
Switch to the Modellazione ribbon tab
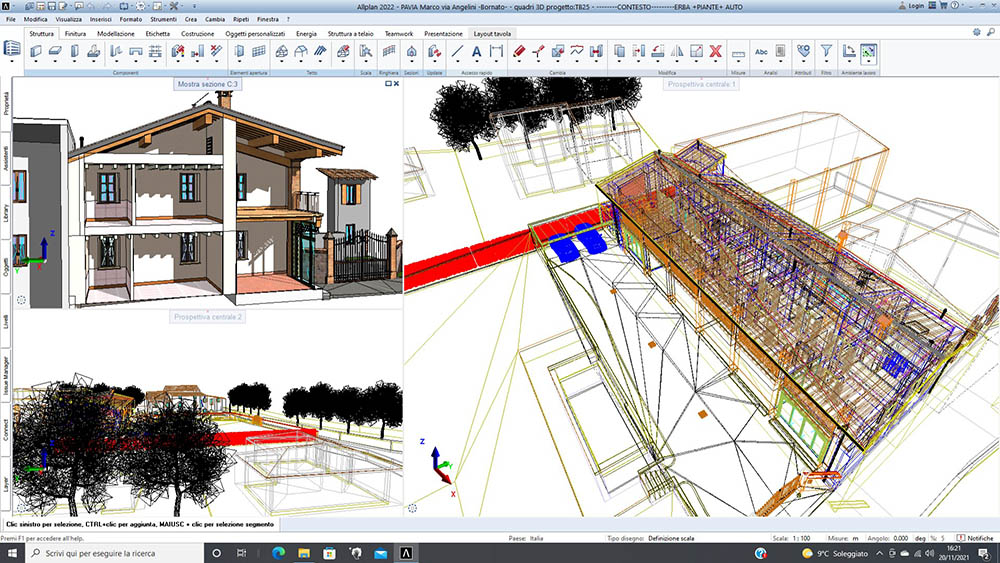116,33
